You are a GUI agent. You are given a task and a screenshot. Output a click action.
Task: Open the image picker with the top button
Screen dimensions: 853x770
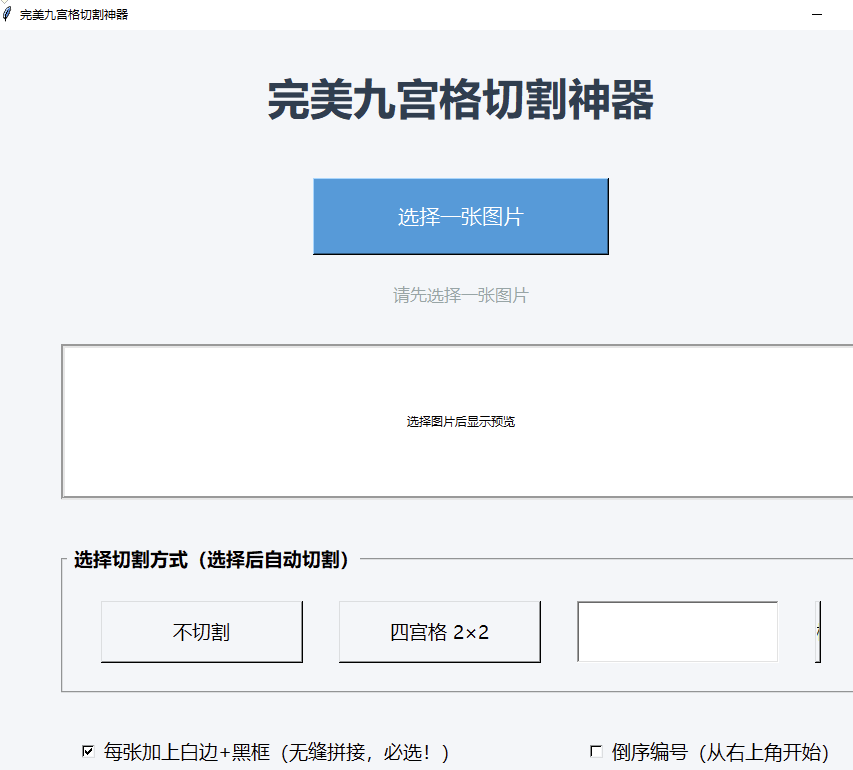coord(460,216)
